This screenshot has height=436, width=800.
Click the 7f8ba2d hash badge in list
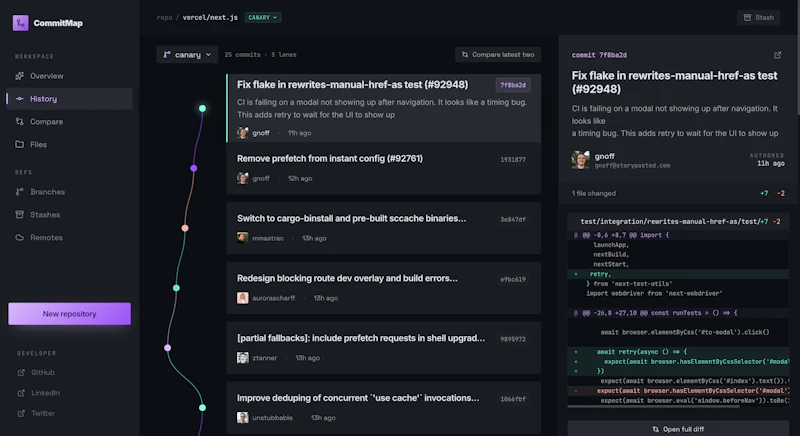coord(513,85)
